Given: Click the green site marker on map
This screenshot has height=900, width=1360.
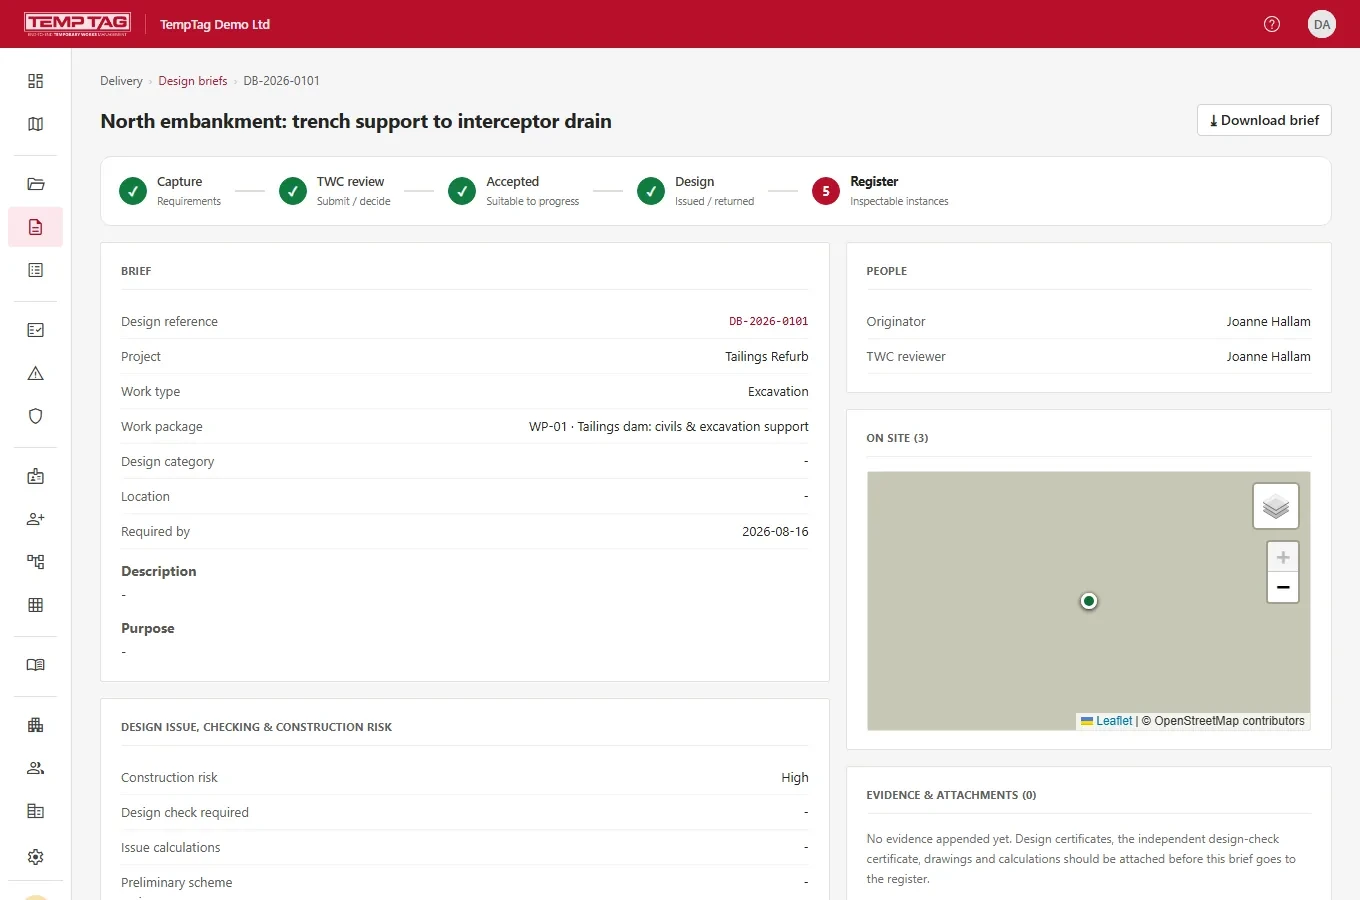Looking at the screenshot, I should (x=1089, y=601).
